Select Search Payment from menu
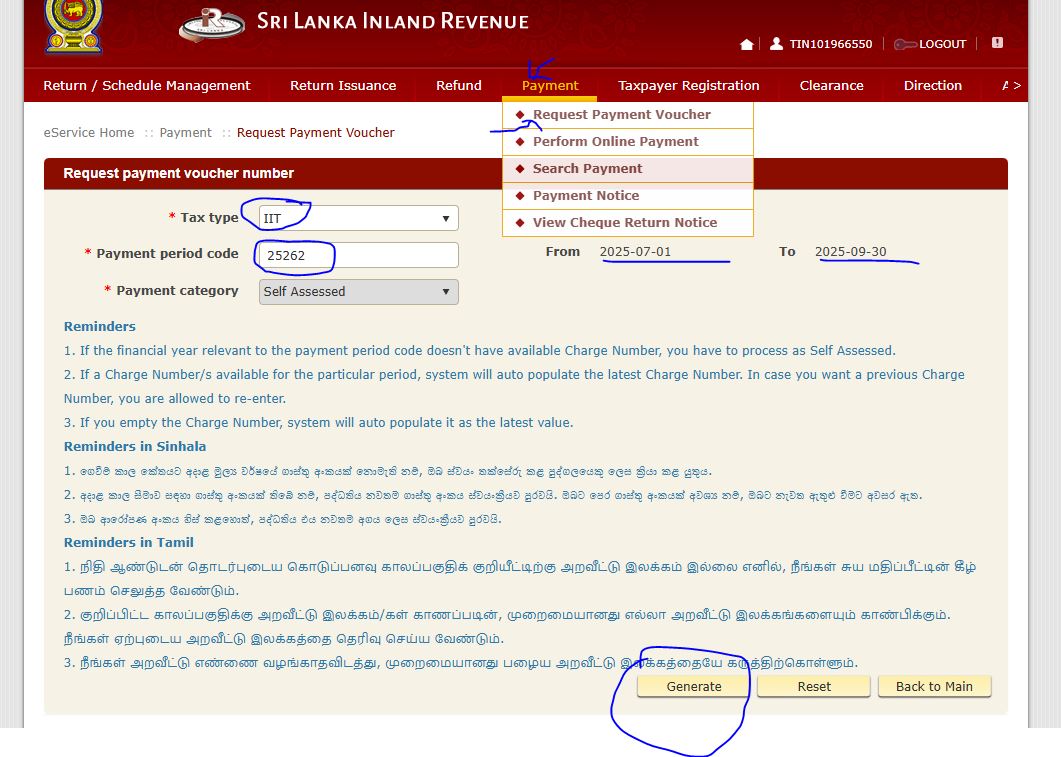Viewport: 1061px width, 757px height. click(x=587, y=169)
